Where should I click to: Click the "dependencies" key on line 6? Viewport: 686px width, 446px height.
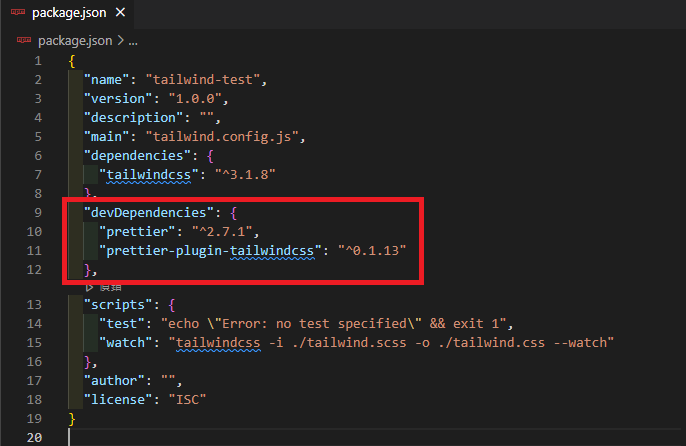137,156
